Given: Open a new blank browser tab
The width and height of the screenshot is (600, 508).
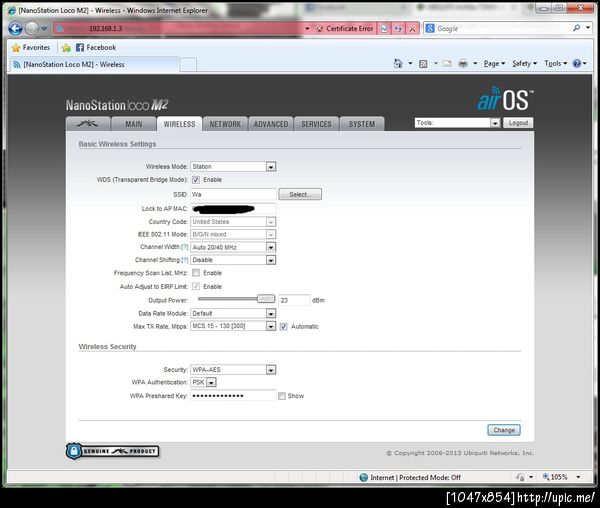Looking at the screenshot, I should 188,65.
